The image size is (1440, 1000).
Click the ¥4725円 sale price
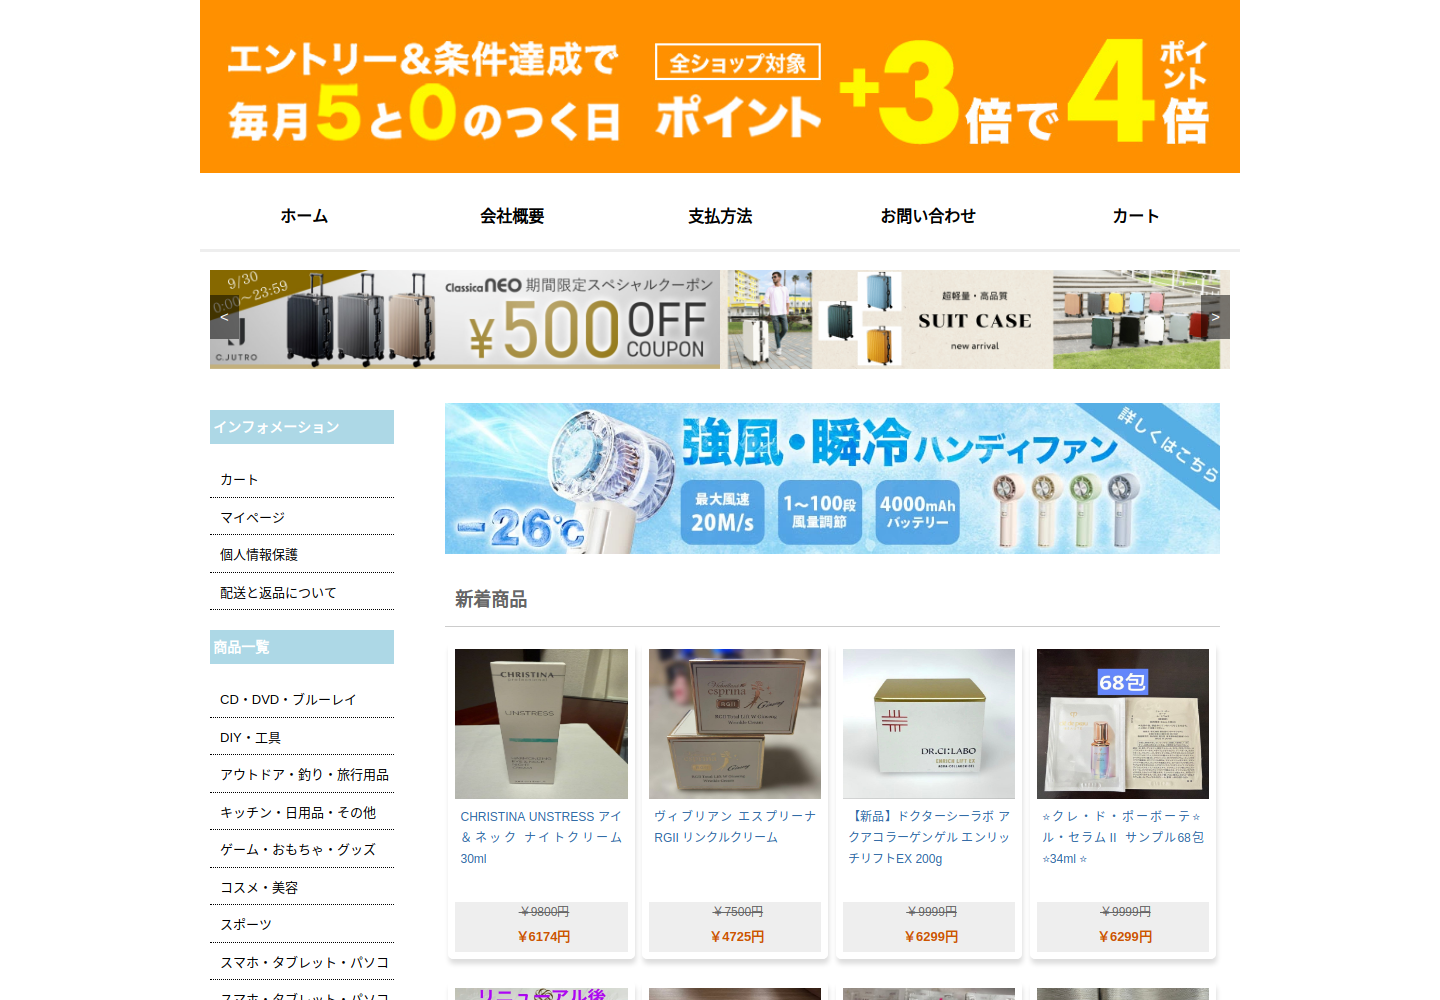tap(737, 937)
